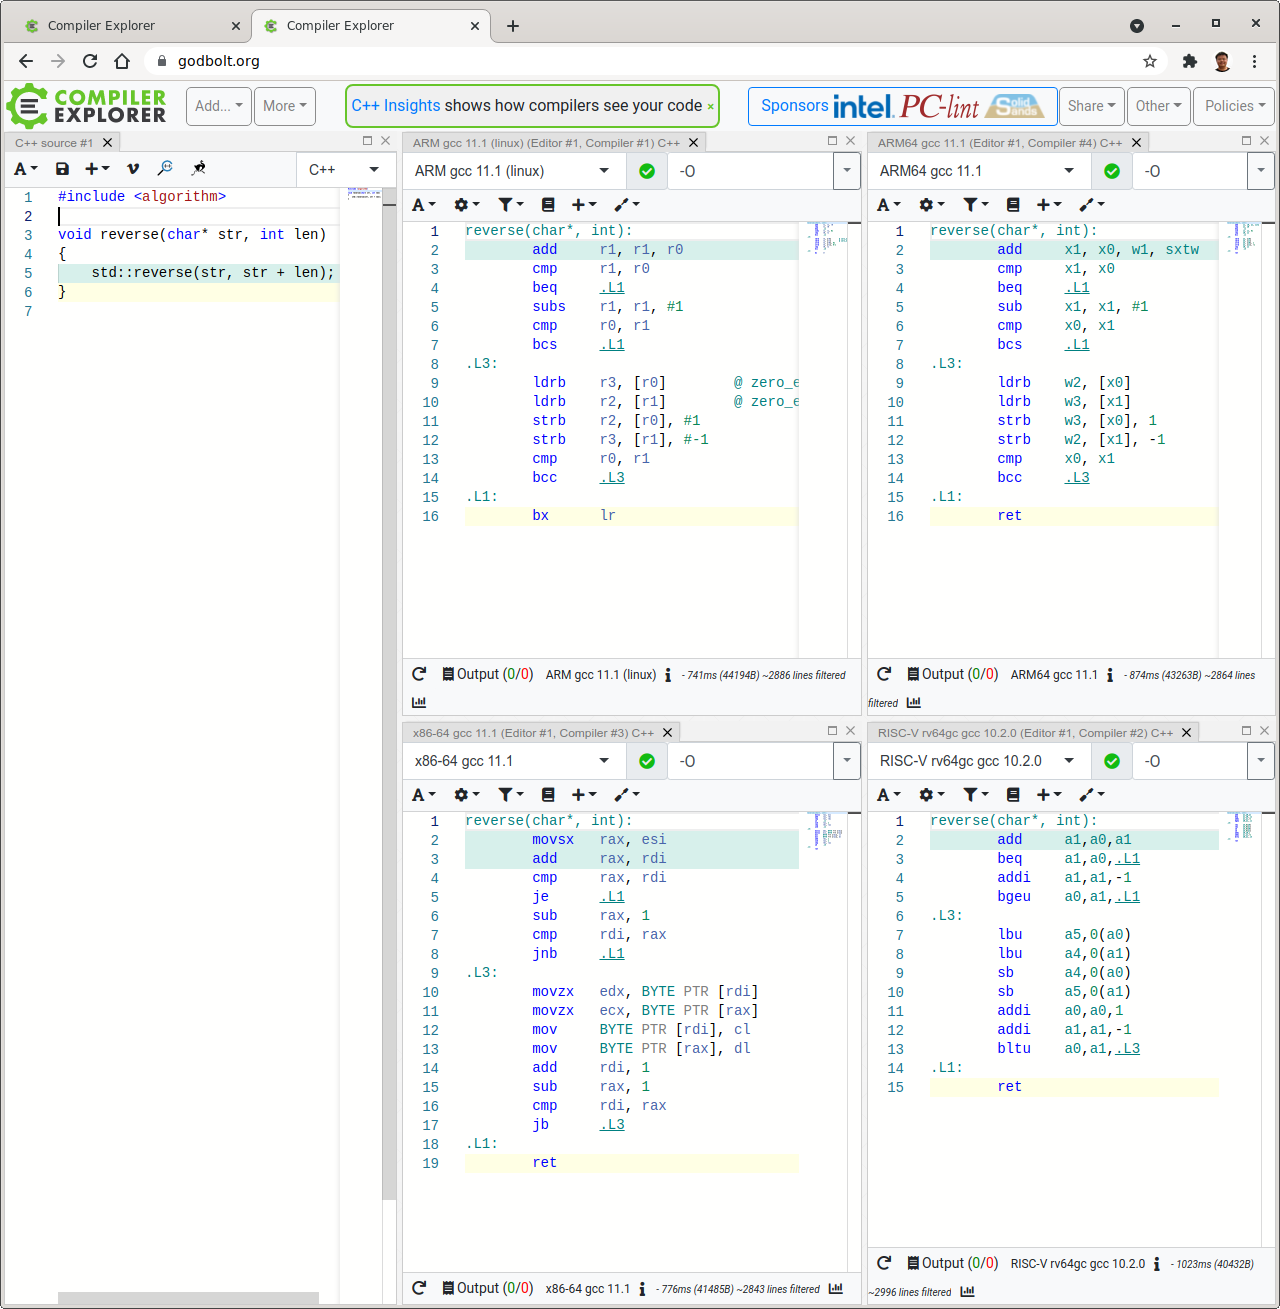This screenshot has height=1309, width=1280.
Task: Click source editor horizontal scrollbar
Action: [188, 1298]
